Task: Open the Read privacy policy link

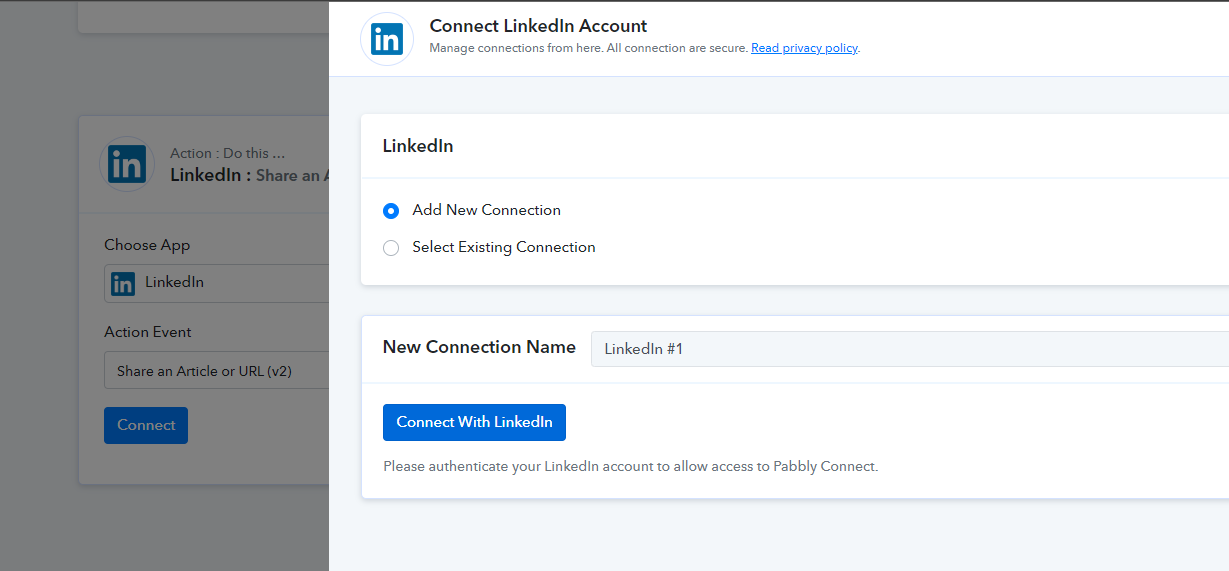Action: tap(804, 48)
